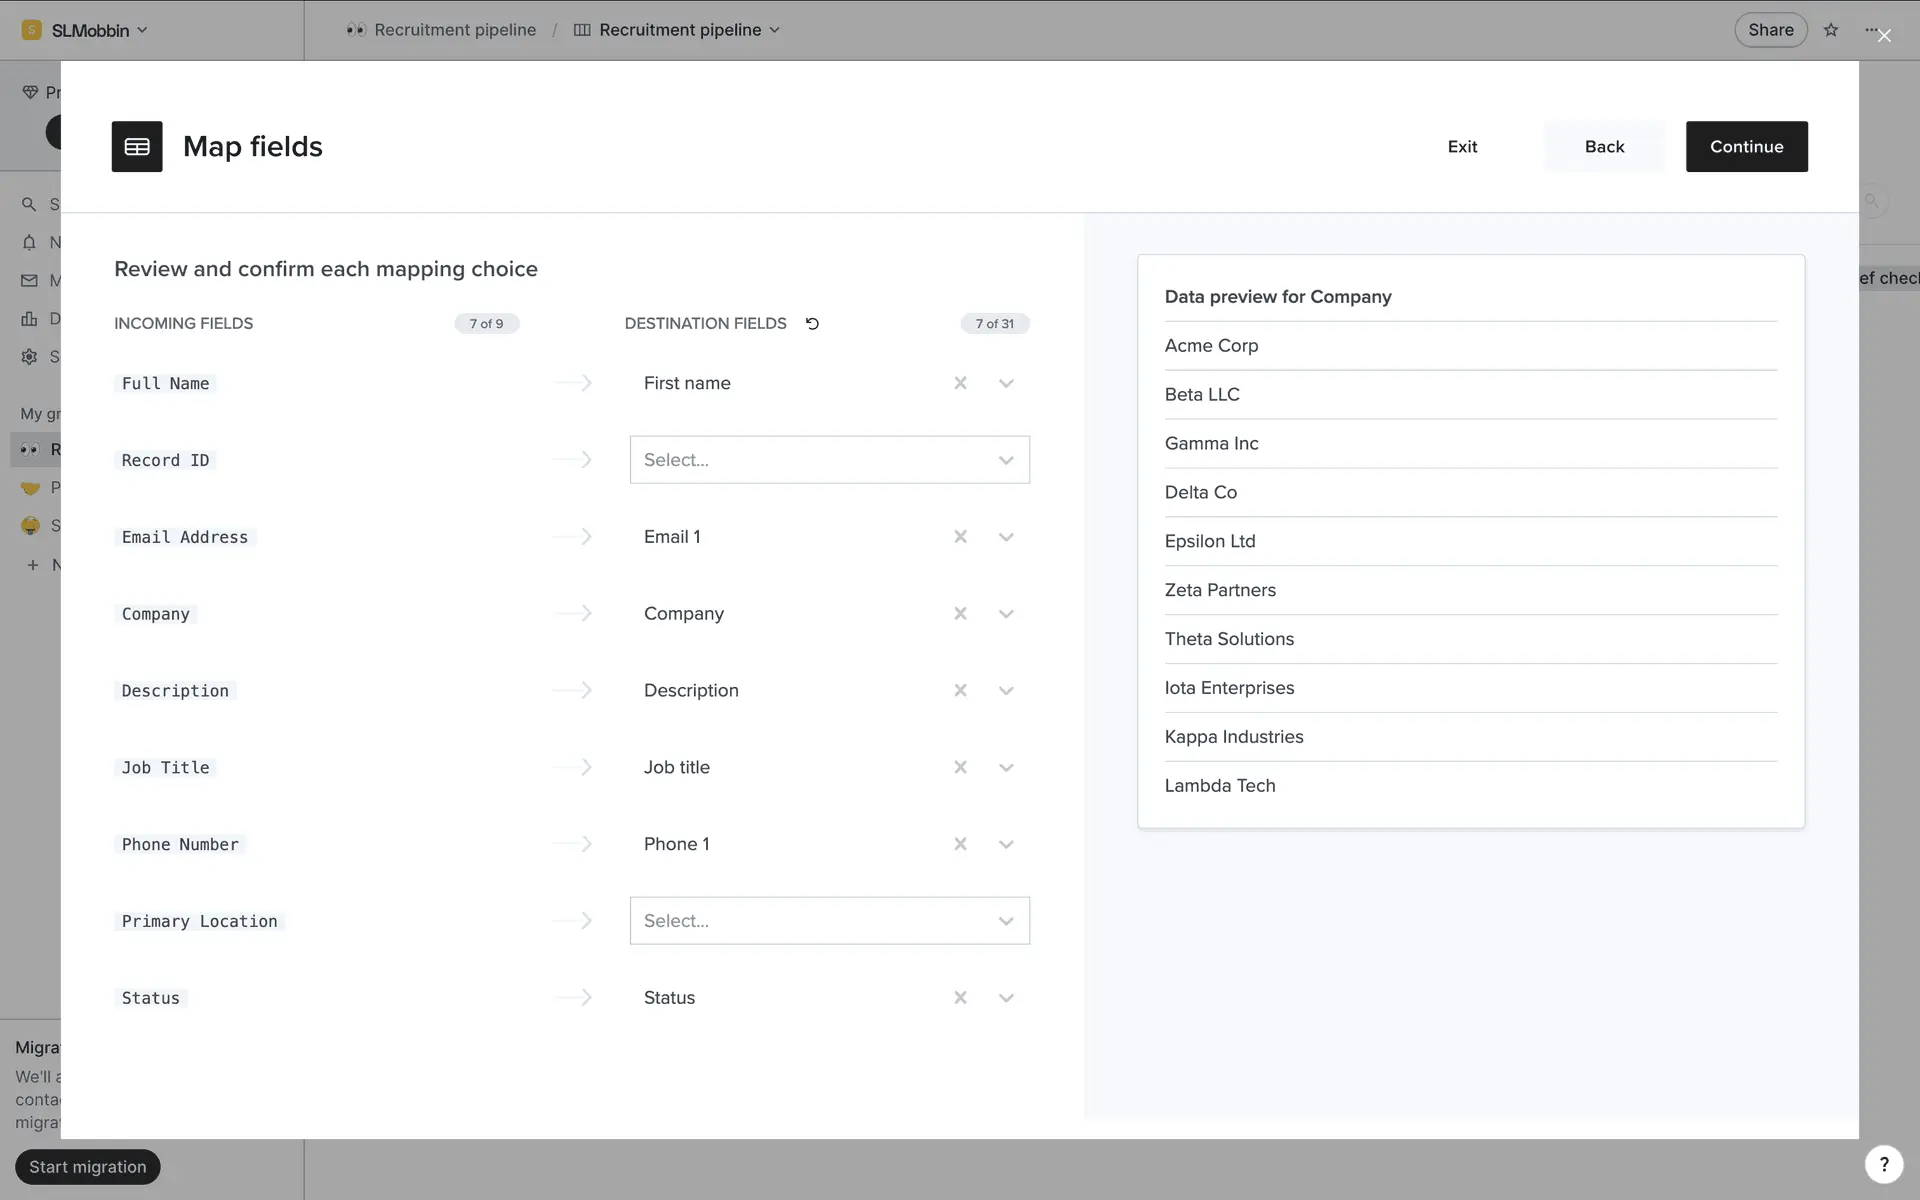1920x1200 pixels.
Task: Click the Share button
Action: tap(1770, 30)
